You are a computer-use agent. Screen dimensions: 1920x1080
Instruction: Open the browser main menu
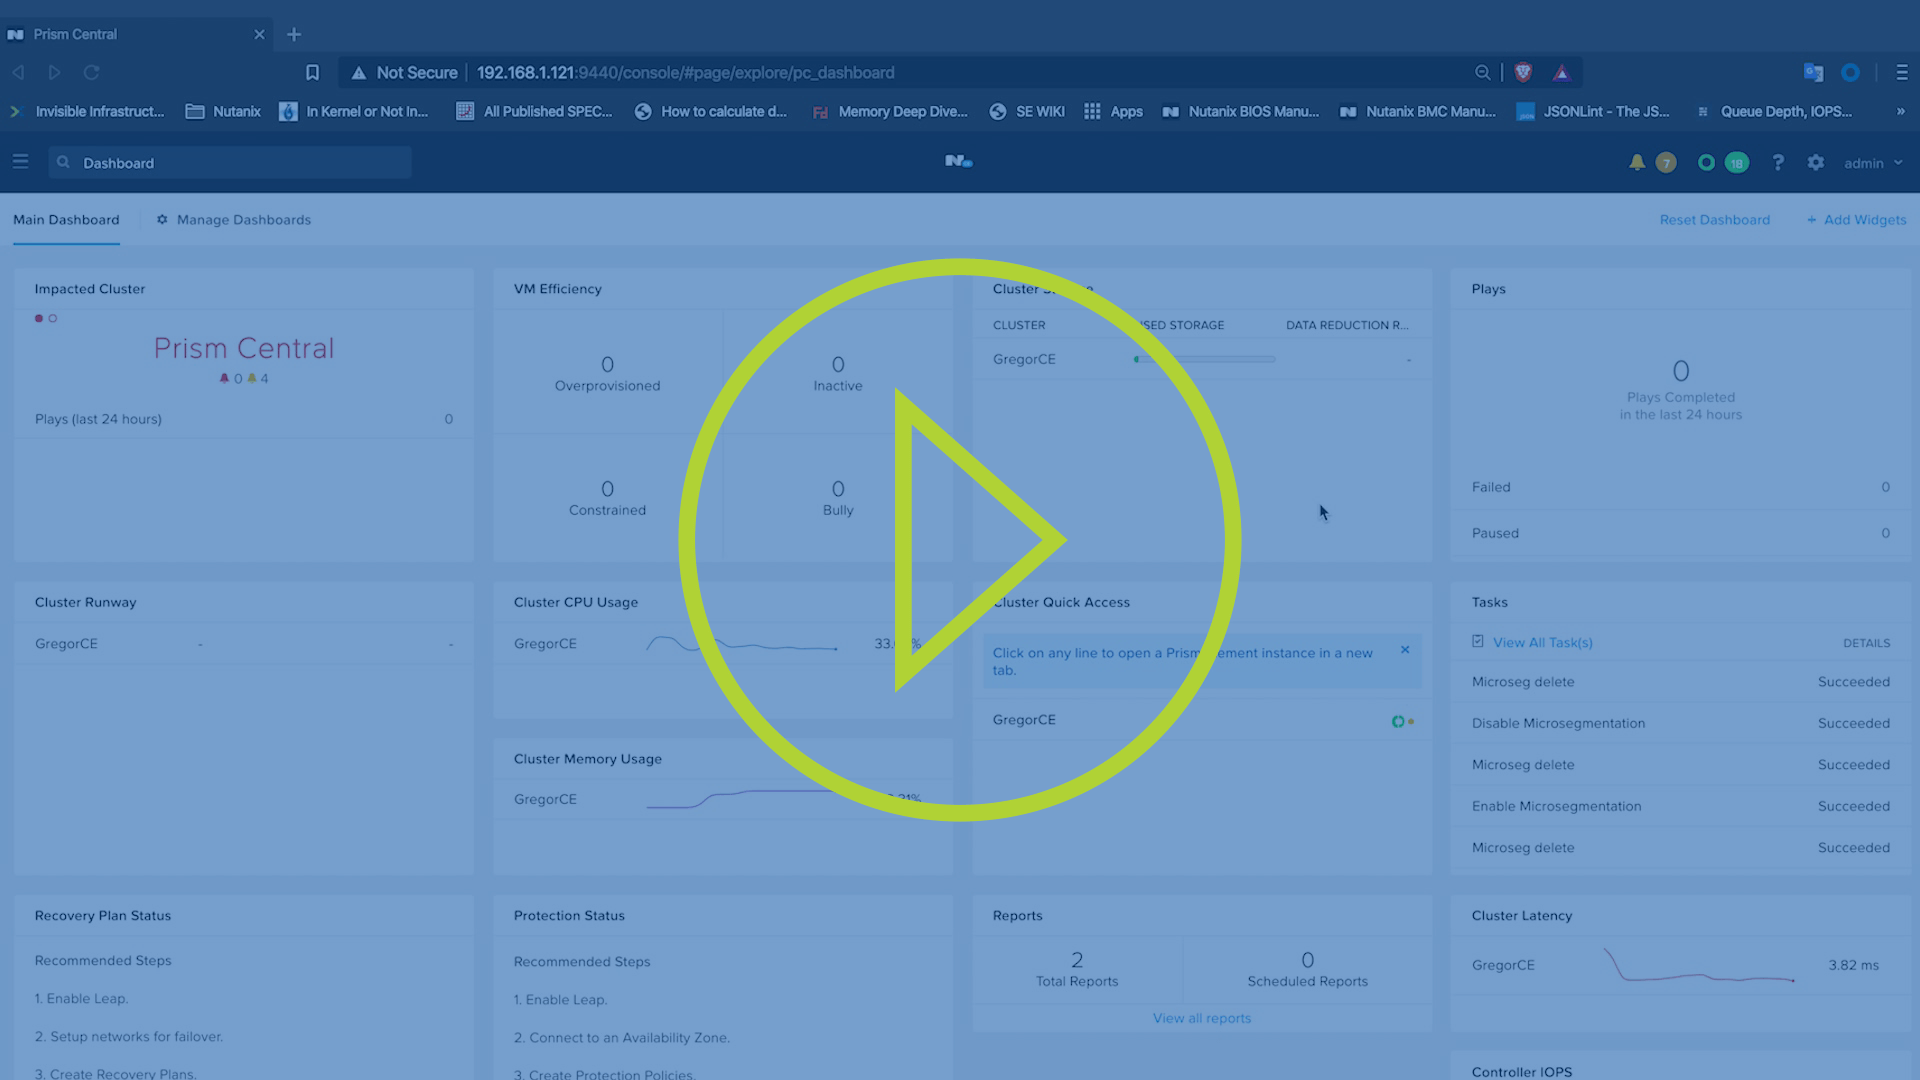click(x=1901, y=72)
